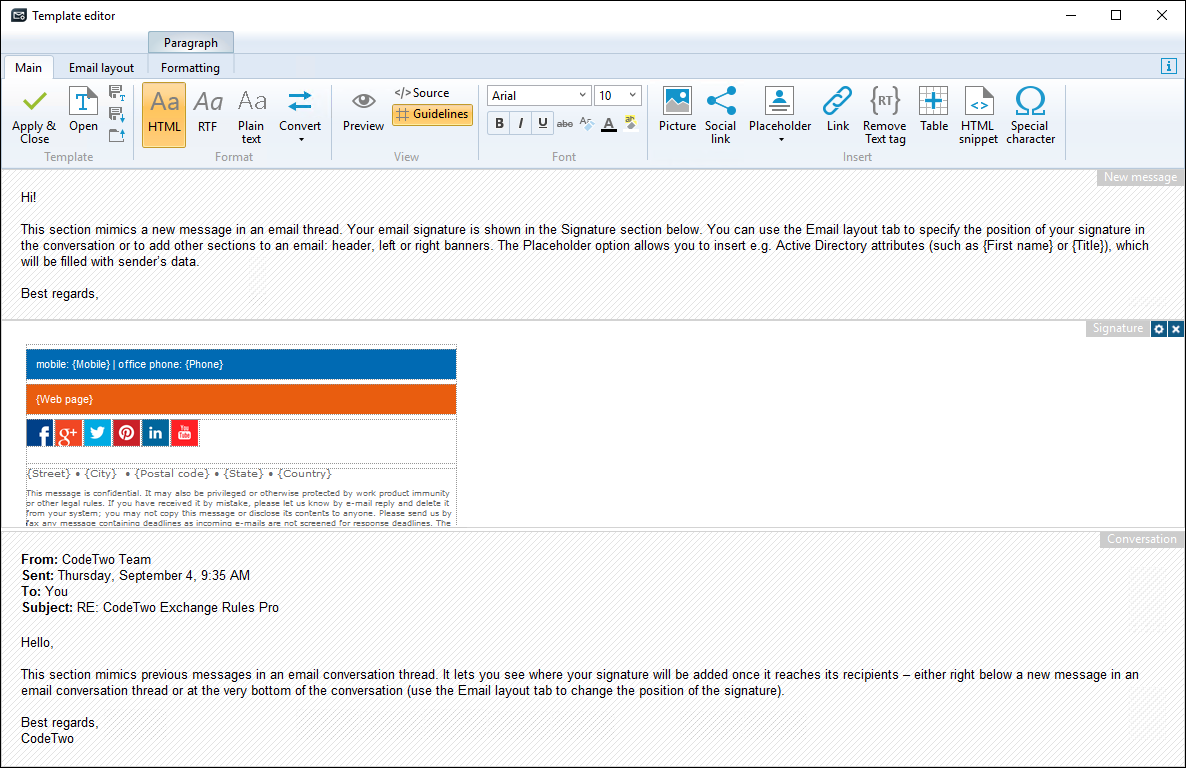Click the info icon at ribbon right

click(1169, 66)
